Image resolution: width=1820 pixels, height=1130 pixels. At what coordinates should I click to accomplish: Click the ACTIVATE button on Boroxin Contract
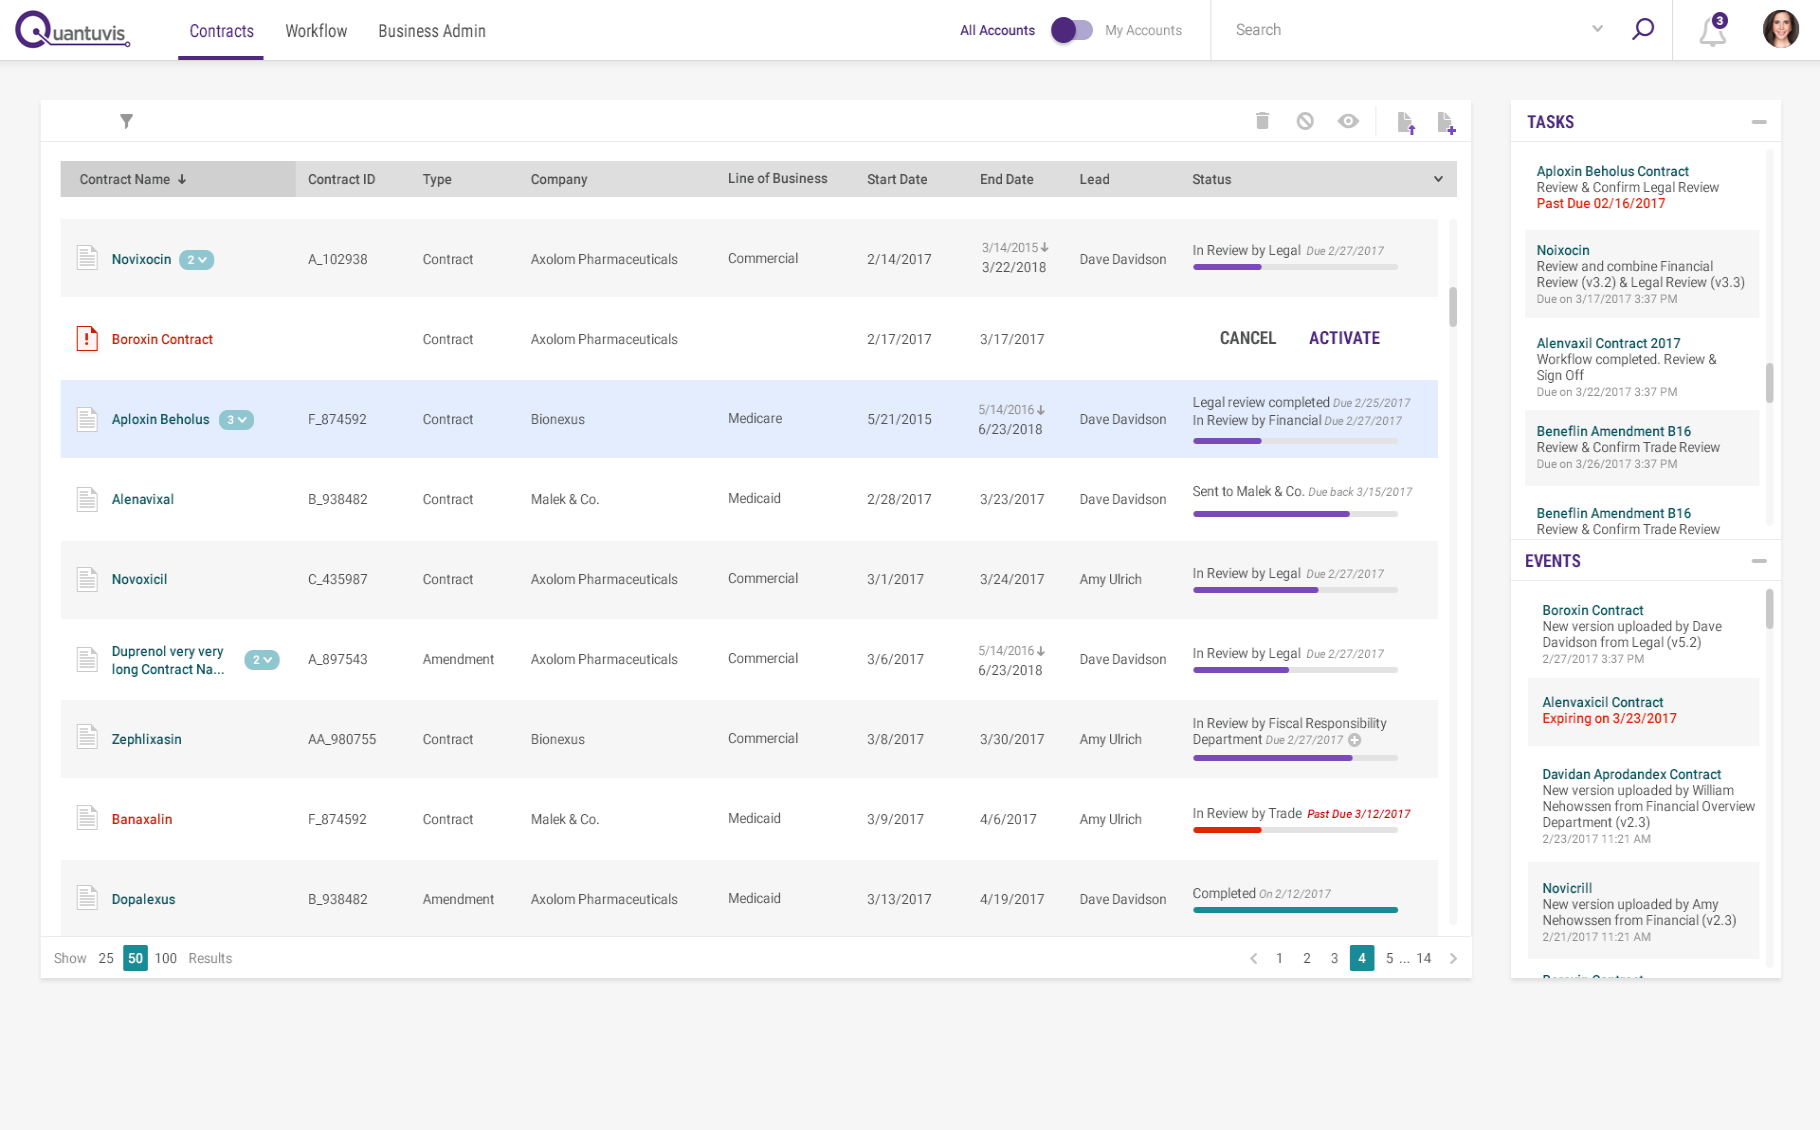pyautogui.click(x=1344, y=338)
